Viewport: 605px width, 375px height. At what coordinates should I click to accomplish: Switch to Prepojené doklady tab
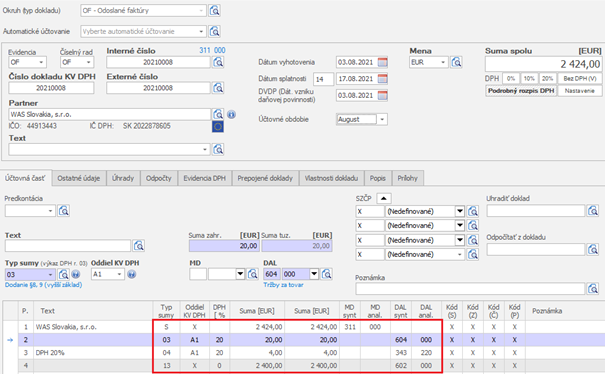point(265,178)
